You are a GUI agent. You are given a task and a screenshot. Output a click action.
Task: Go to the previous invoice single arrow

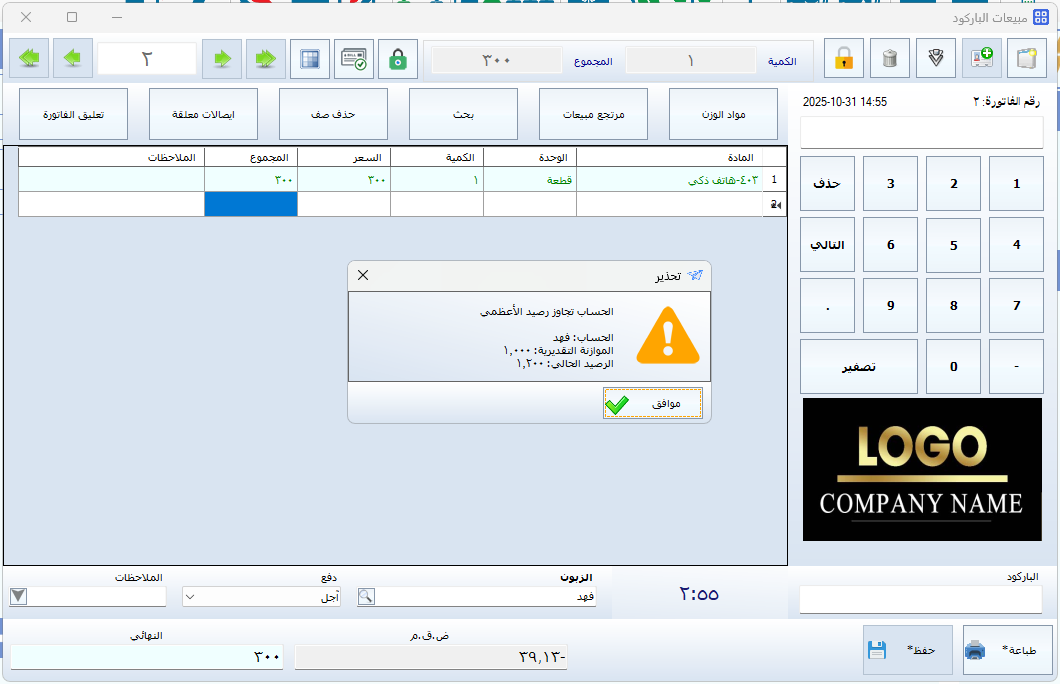coord(72,59)
